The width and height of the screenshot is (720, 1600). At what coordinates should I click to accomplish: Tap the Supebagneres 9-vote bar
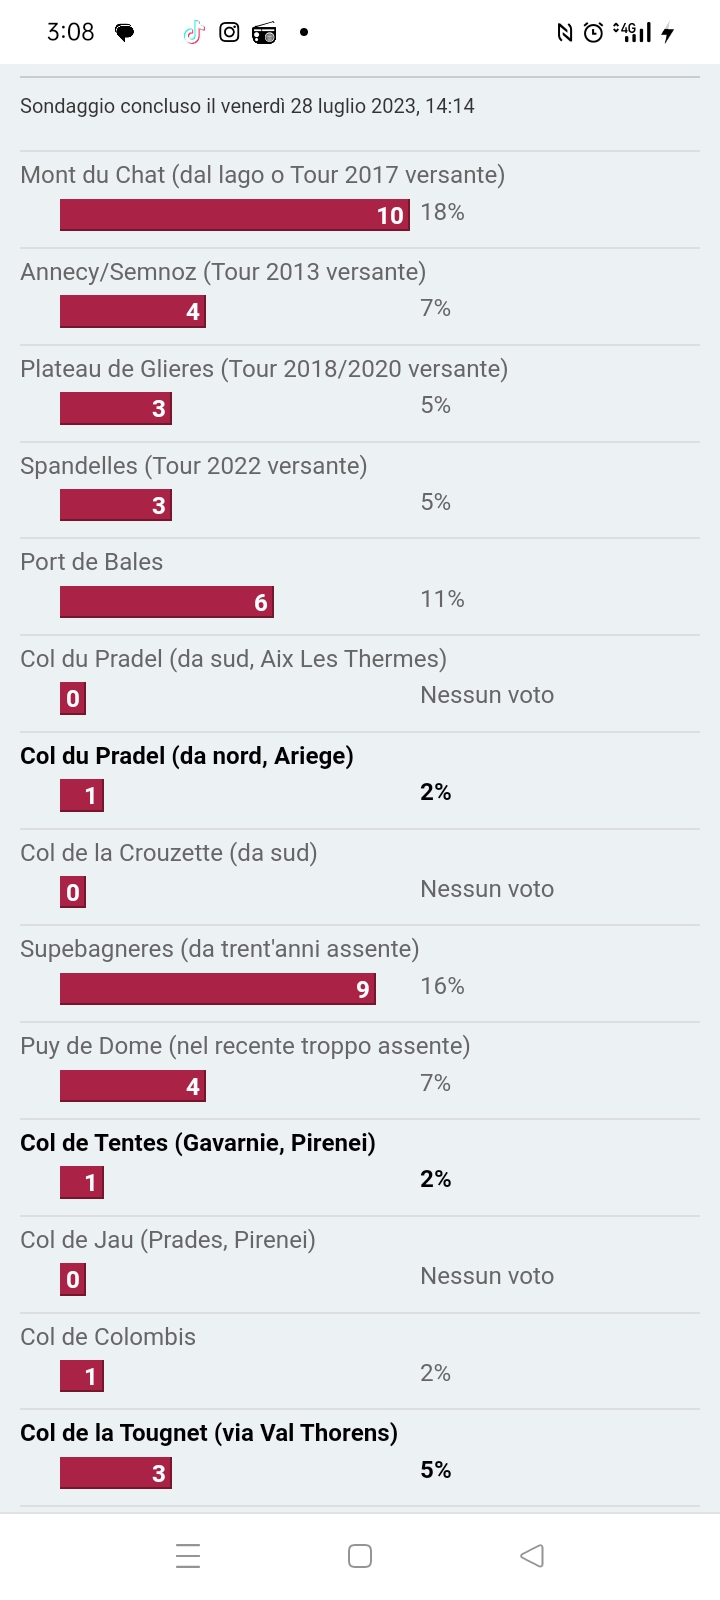coord(218,989)
